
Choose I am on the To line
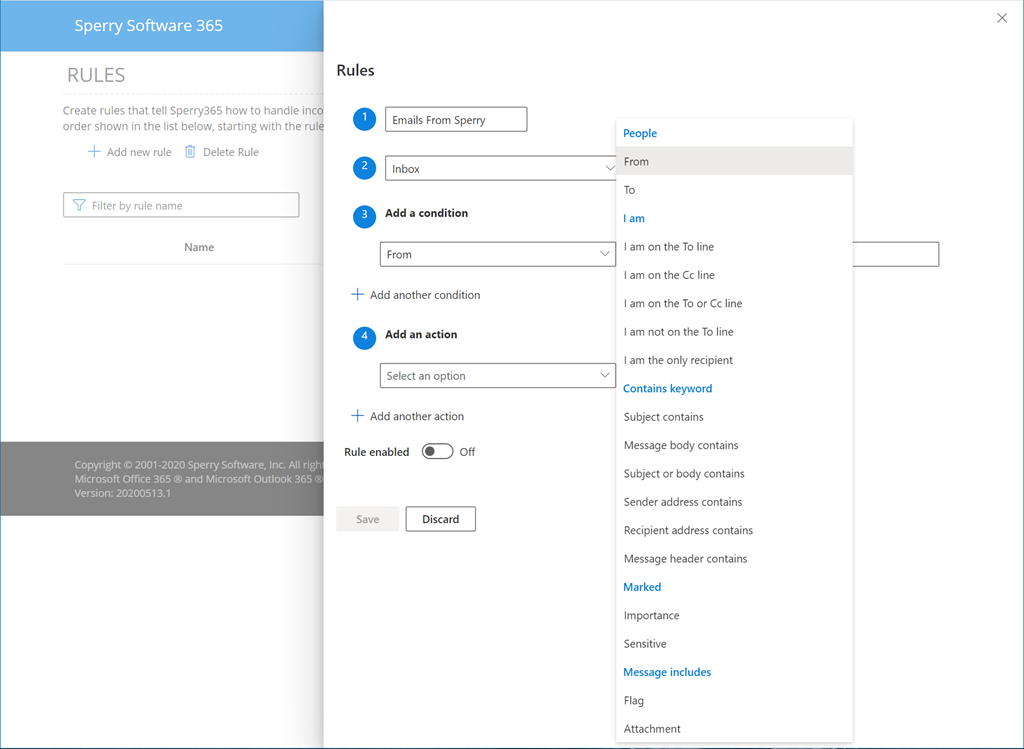click(734, 247)
